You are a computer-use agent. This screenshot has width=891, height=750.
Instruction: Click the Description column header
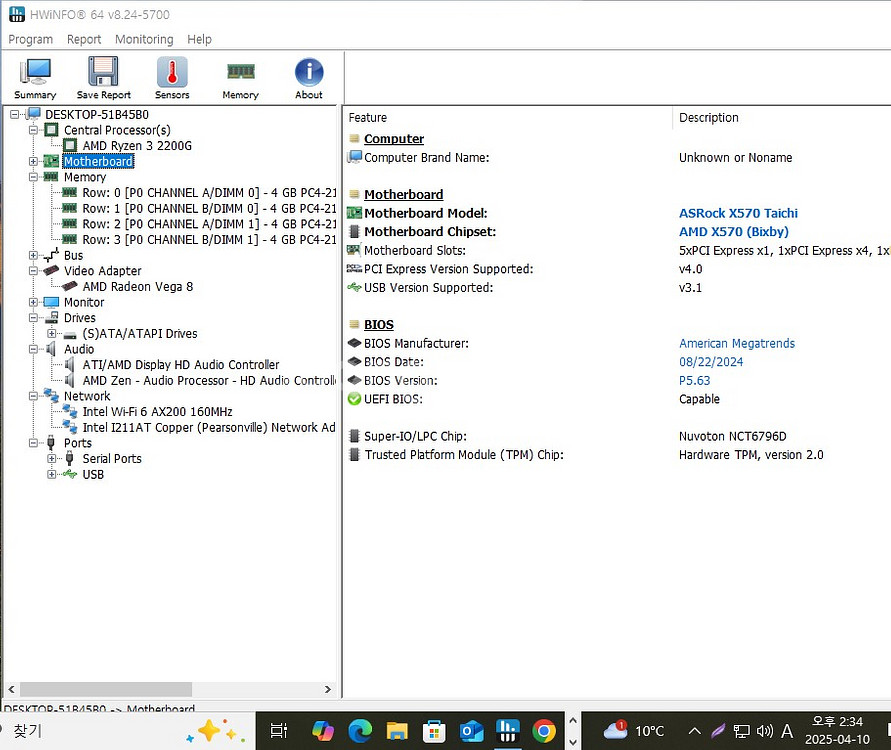click(x=782, y=118)
